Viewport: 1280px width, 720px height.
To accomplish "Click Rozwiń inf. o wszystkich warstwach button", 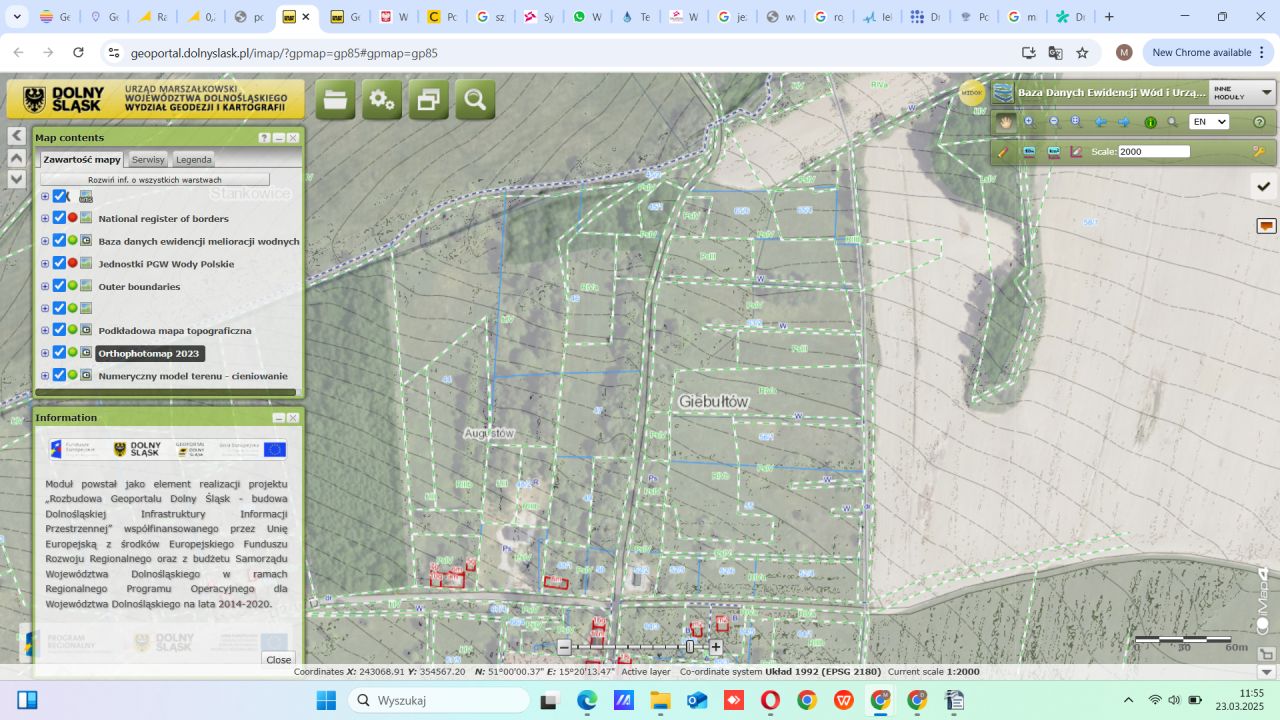I will click(x=155, y=180).
